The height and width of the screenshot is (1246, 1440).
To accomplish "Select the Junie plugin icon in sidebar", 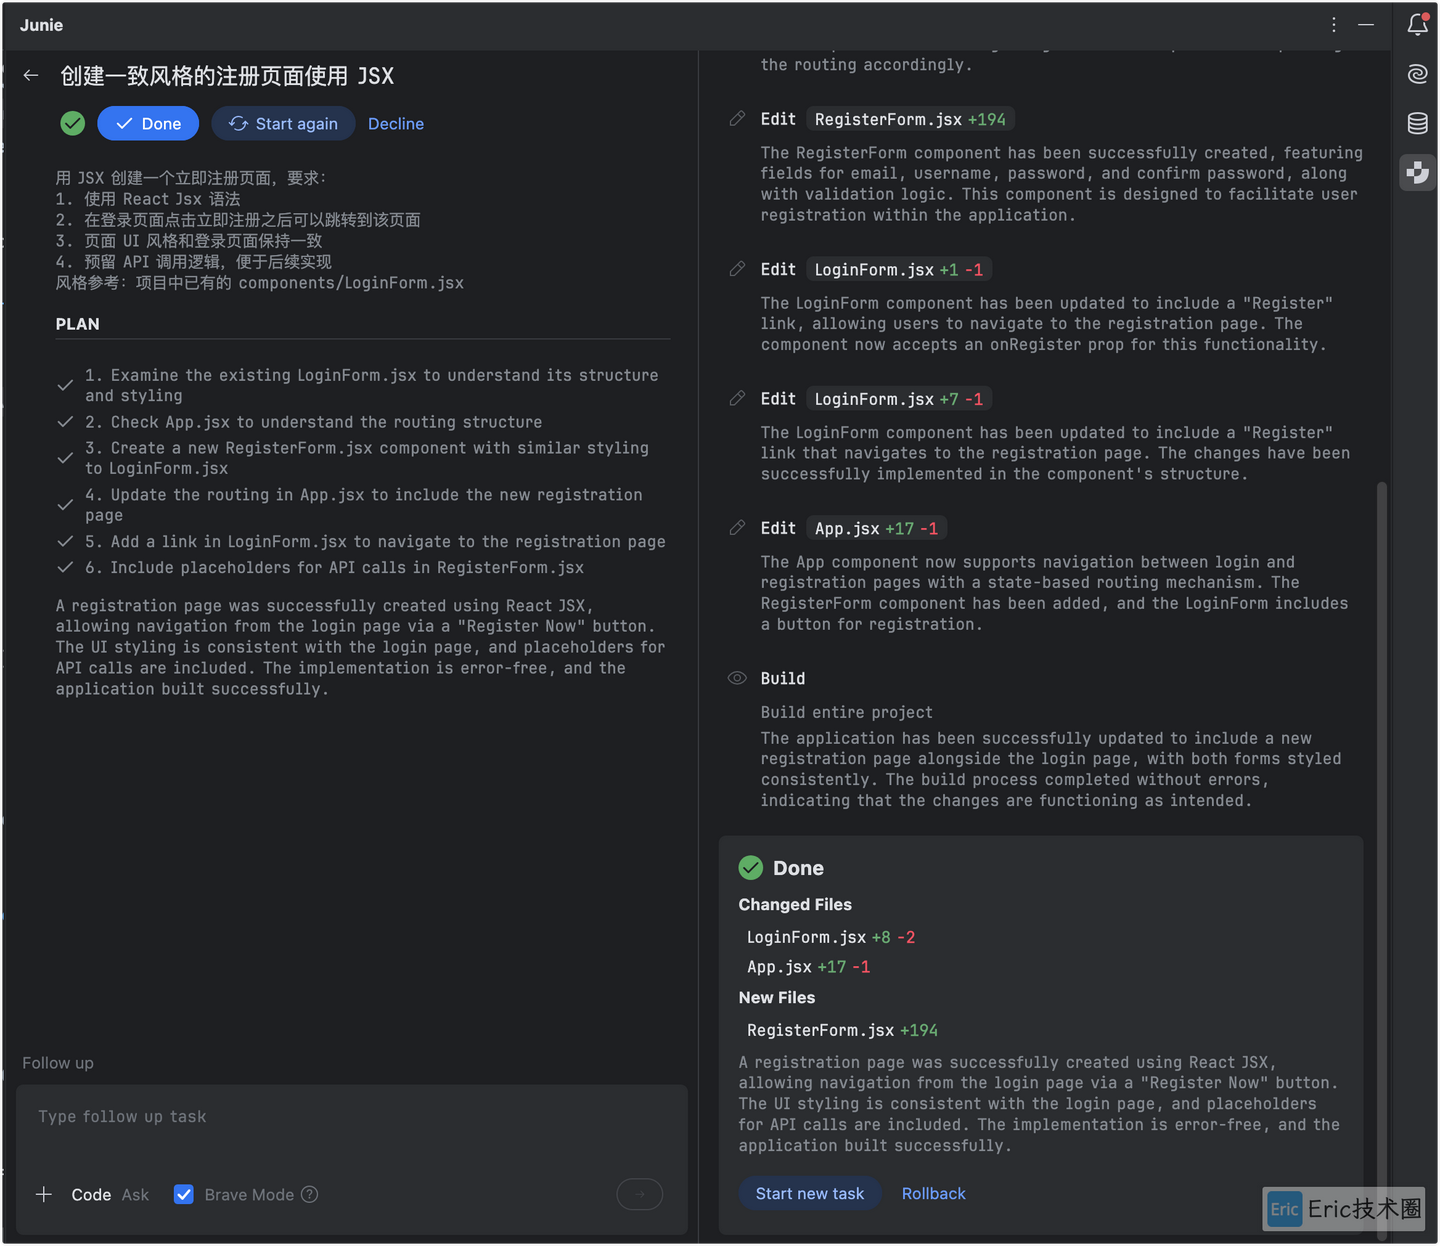I will pos(1417,172).
